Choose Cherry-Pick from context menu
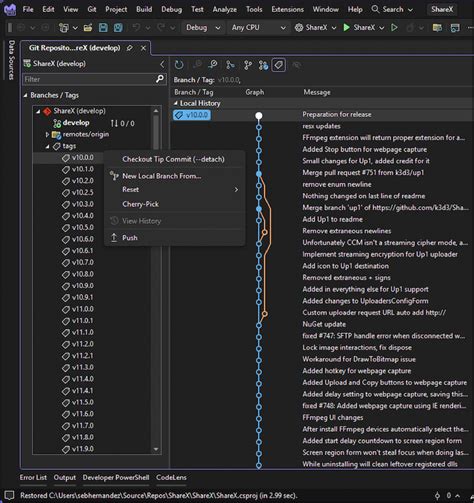This screenshot has width=474, height=503. (175, 204)
